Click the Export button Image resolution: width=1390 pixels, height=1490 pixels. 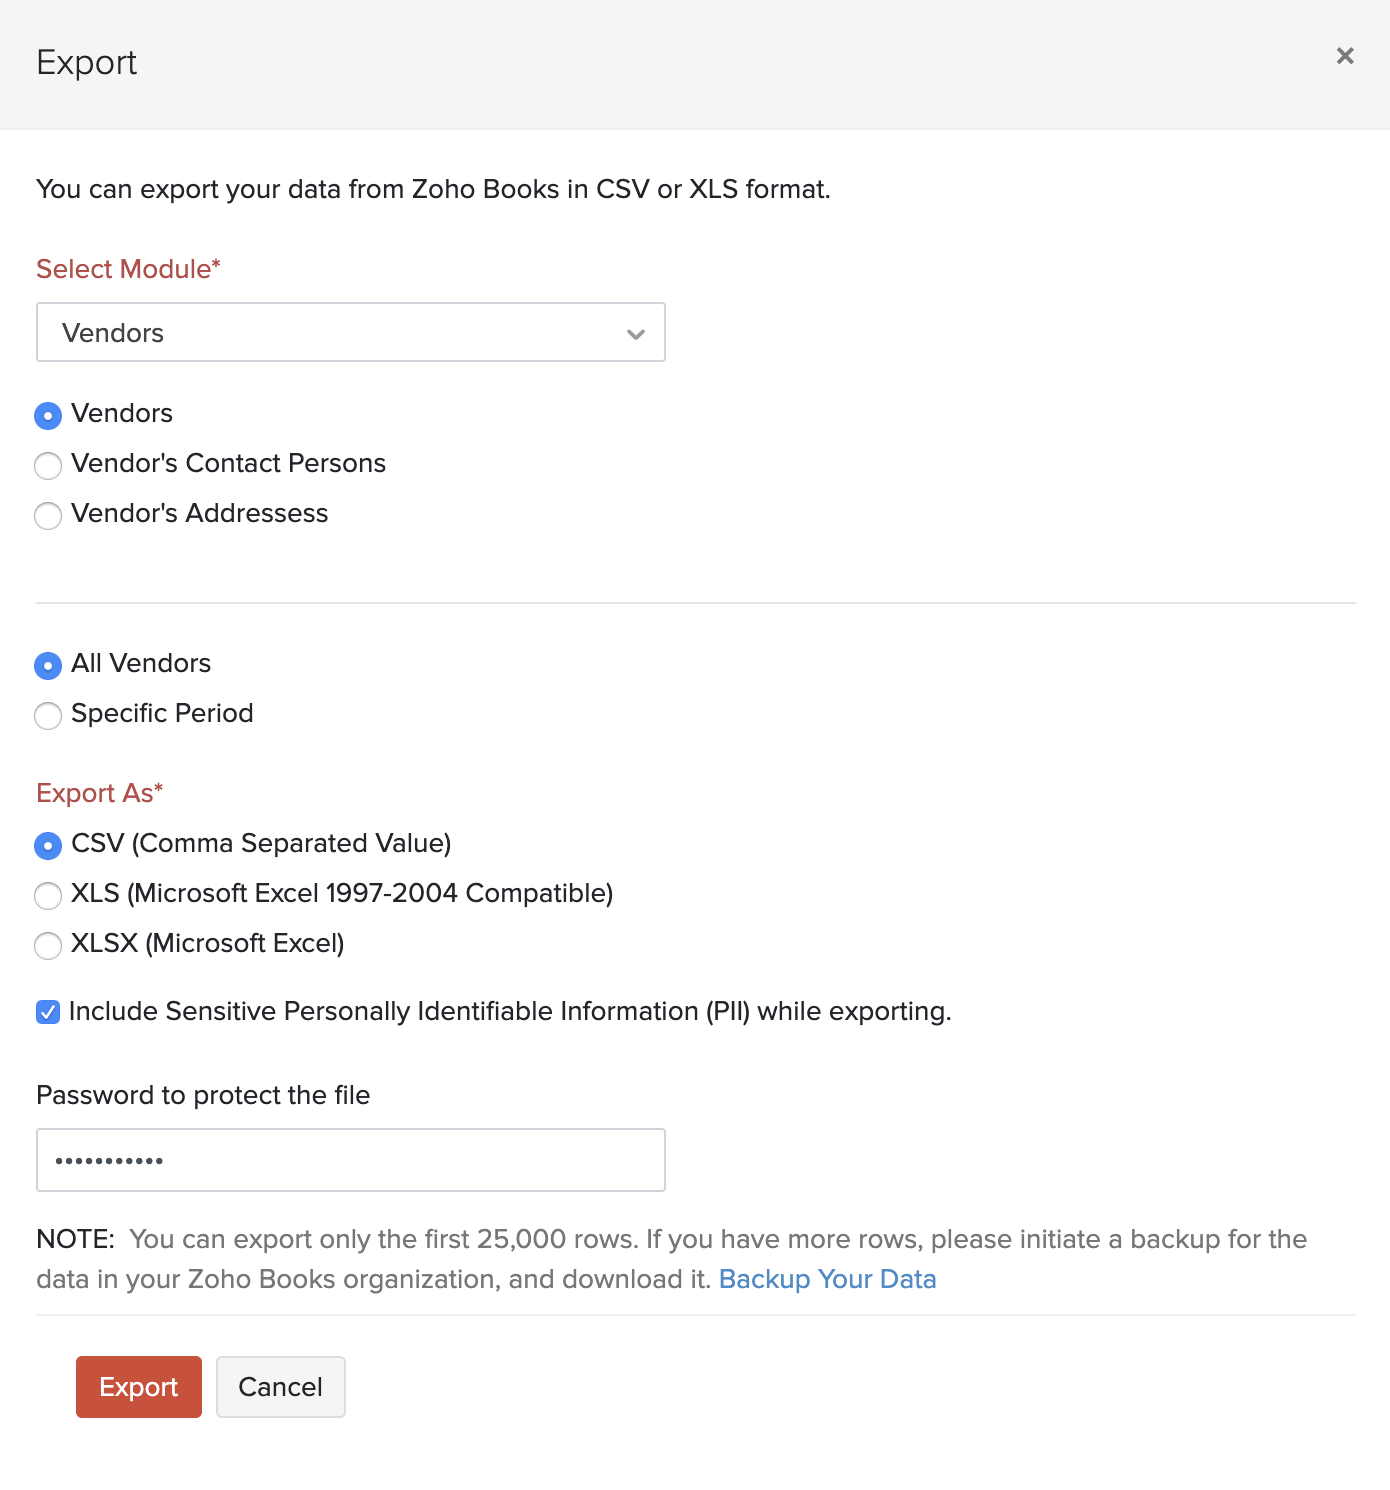(138, 1387)
